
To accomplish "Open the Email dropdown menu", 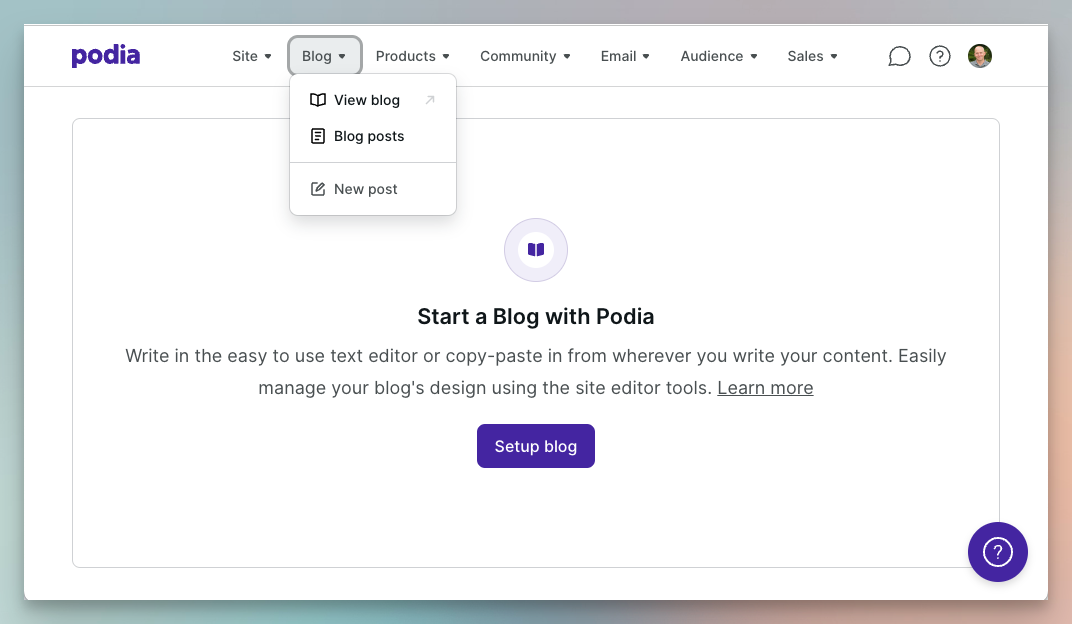I will (x=625, y=56).
